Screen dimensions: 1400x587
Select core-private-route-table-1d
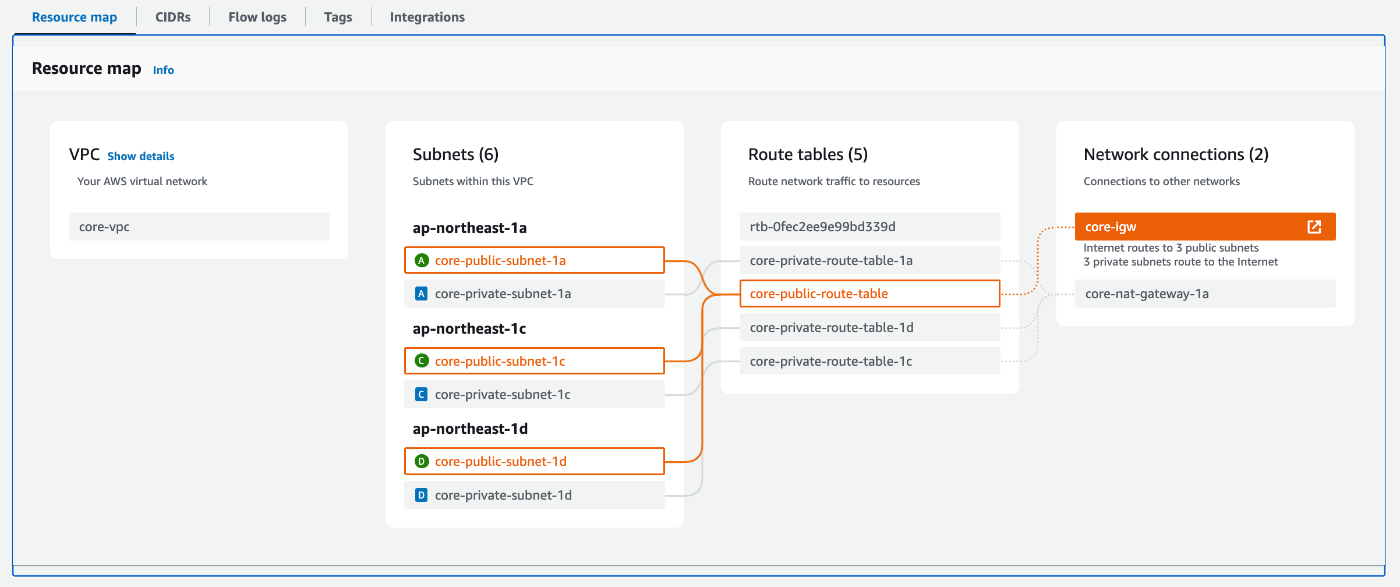870,328
